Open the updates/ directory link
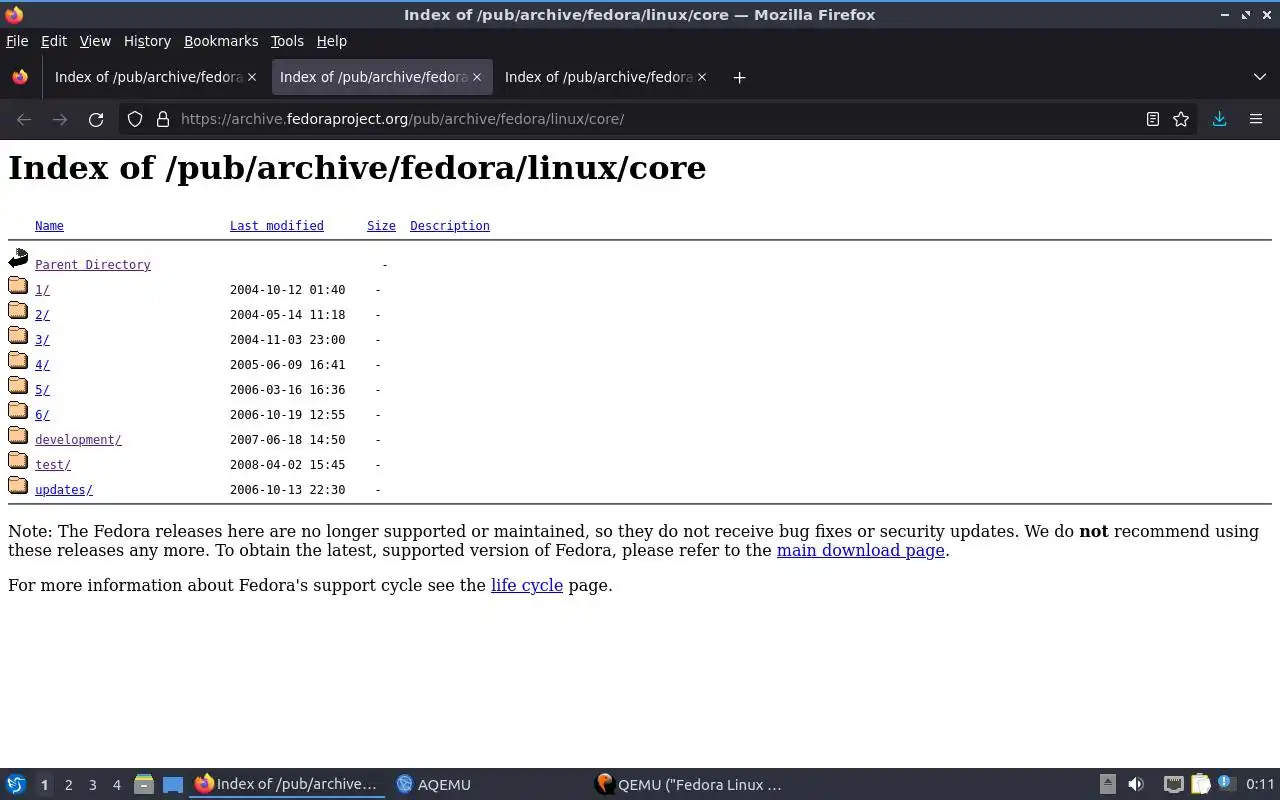 point(64,490)
